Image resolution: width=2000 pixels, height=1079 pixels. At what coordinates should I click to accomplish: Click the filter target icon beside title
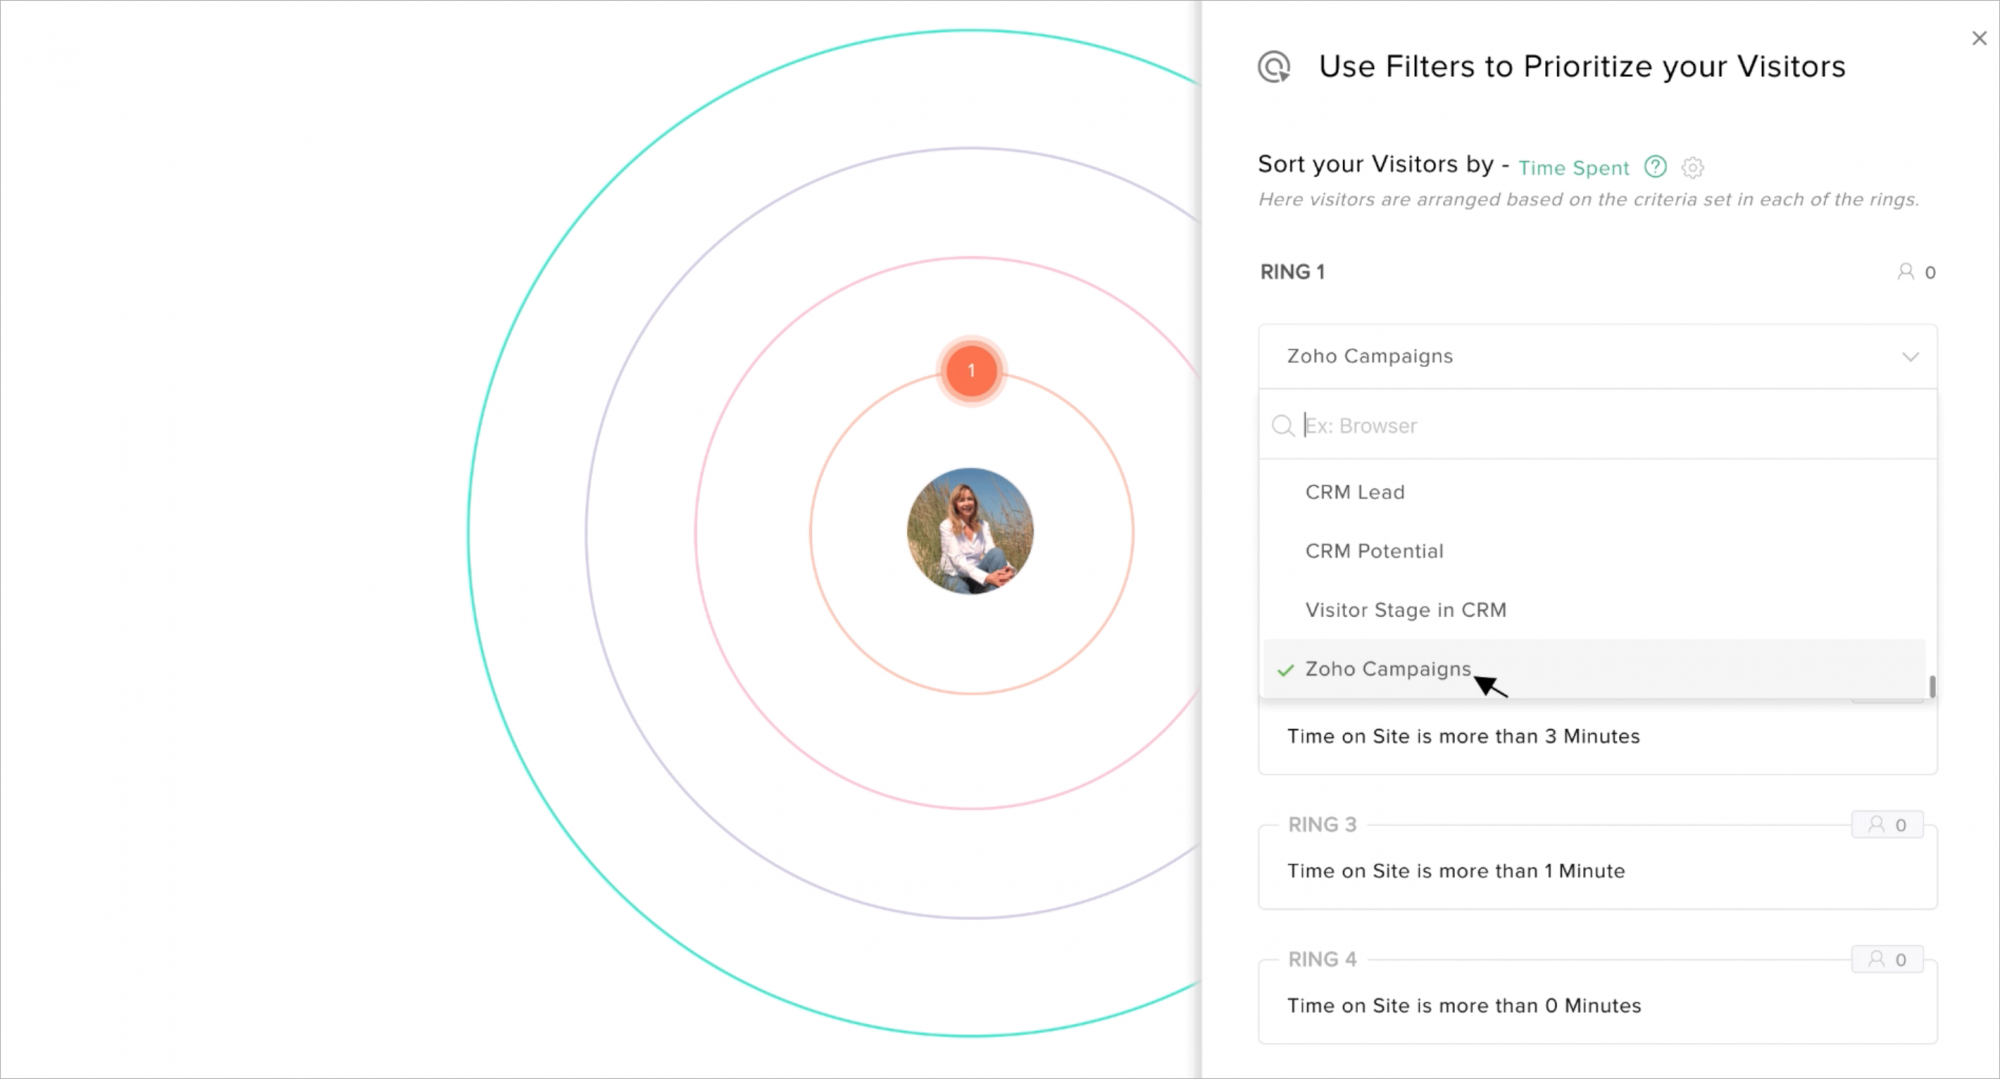click(1274, 67)
